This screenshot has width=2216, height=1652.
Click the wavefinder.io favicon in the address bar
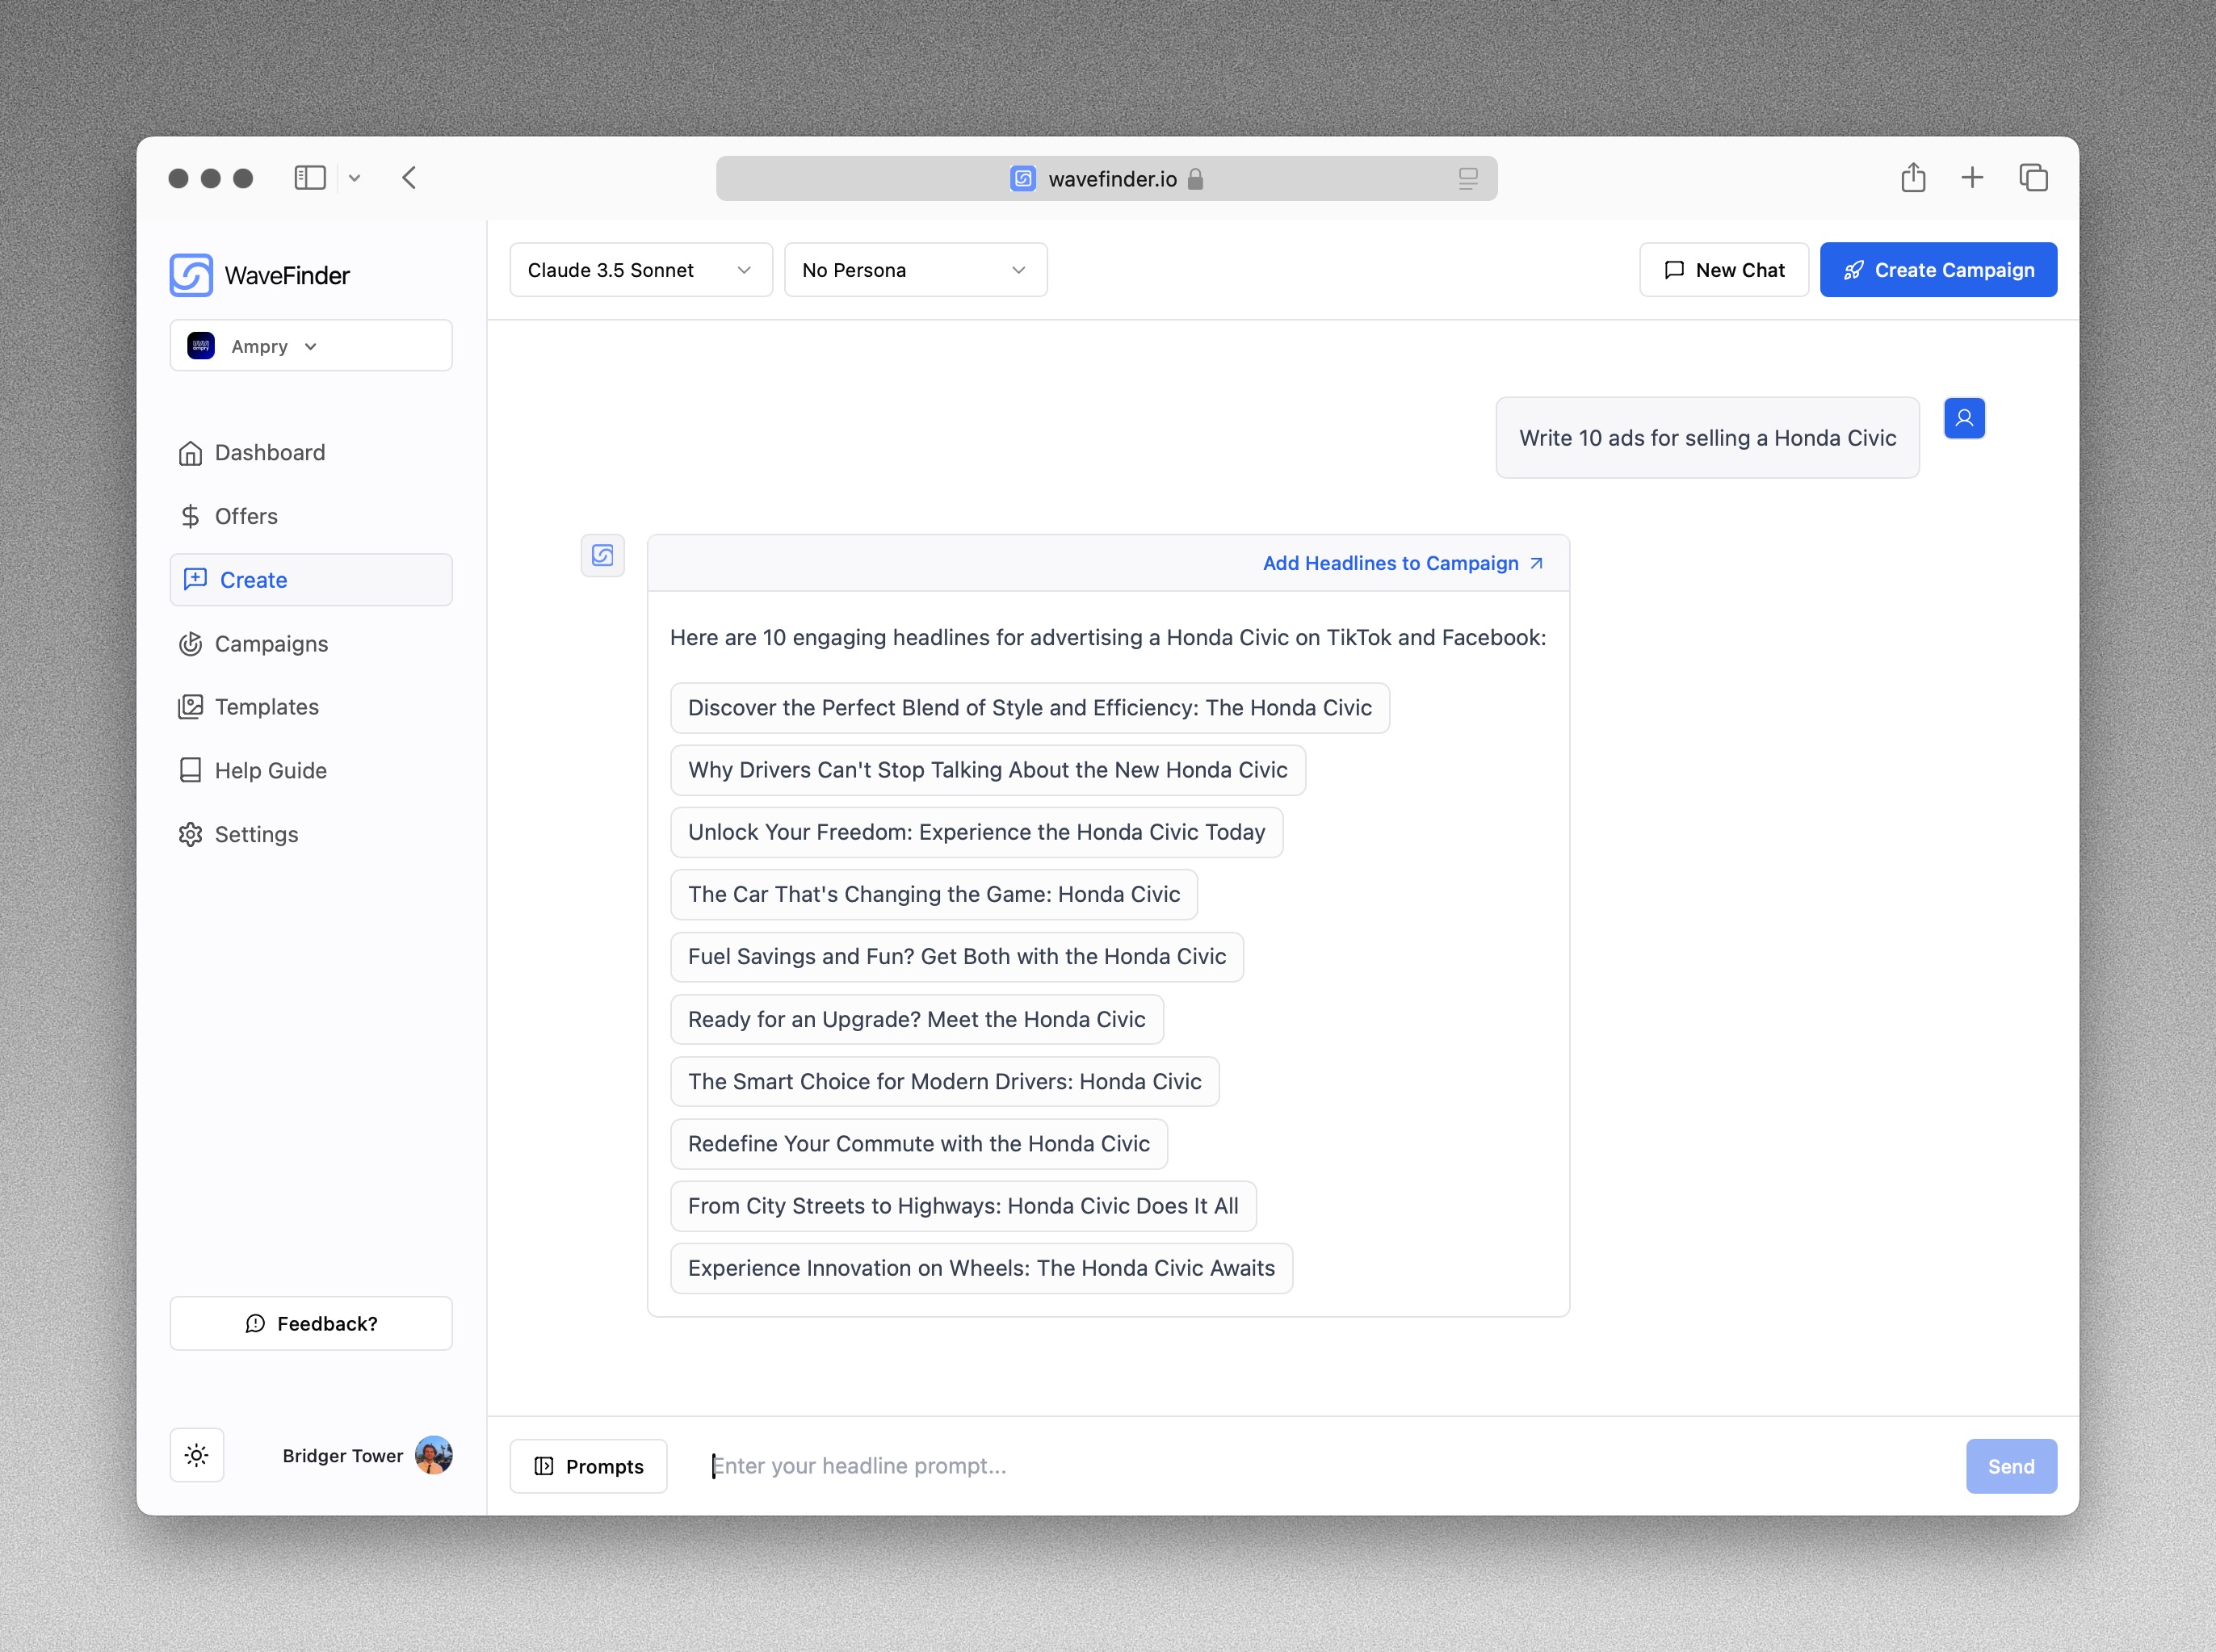1022,178
